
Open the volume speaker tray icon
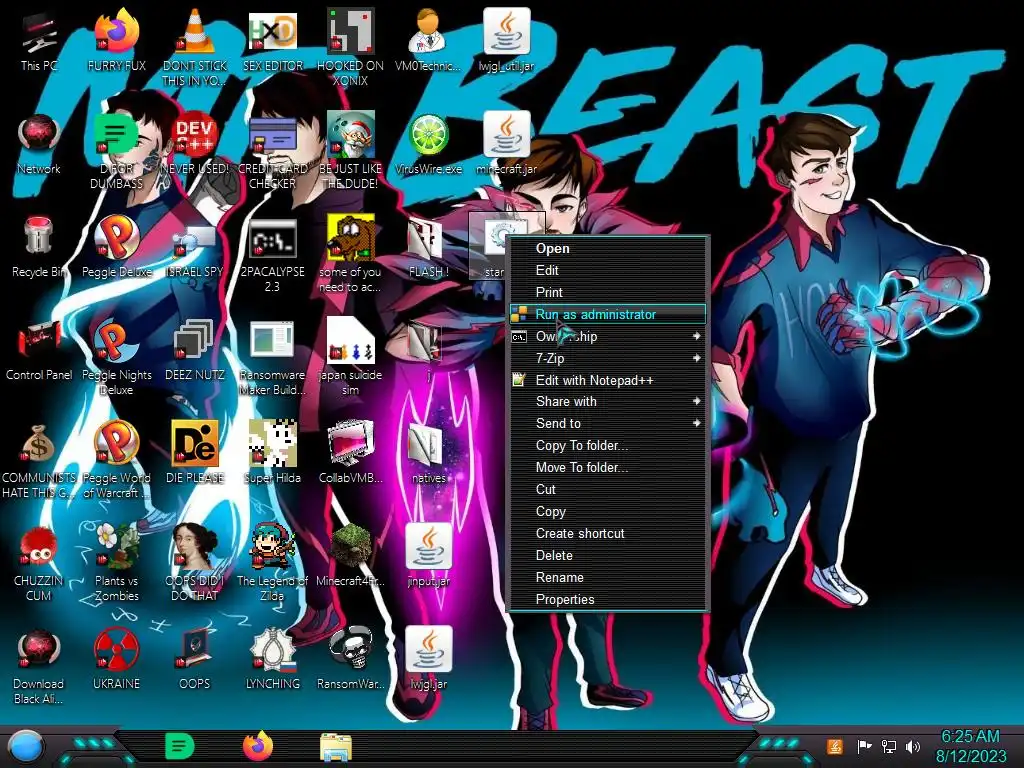913,746
